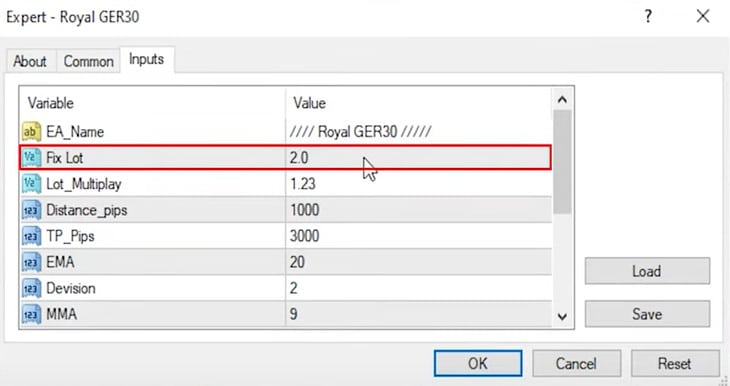Click the scrollbar down arrow
This screenshot has width=730, height=386.
point(562,317)
